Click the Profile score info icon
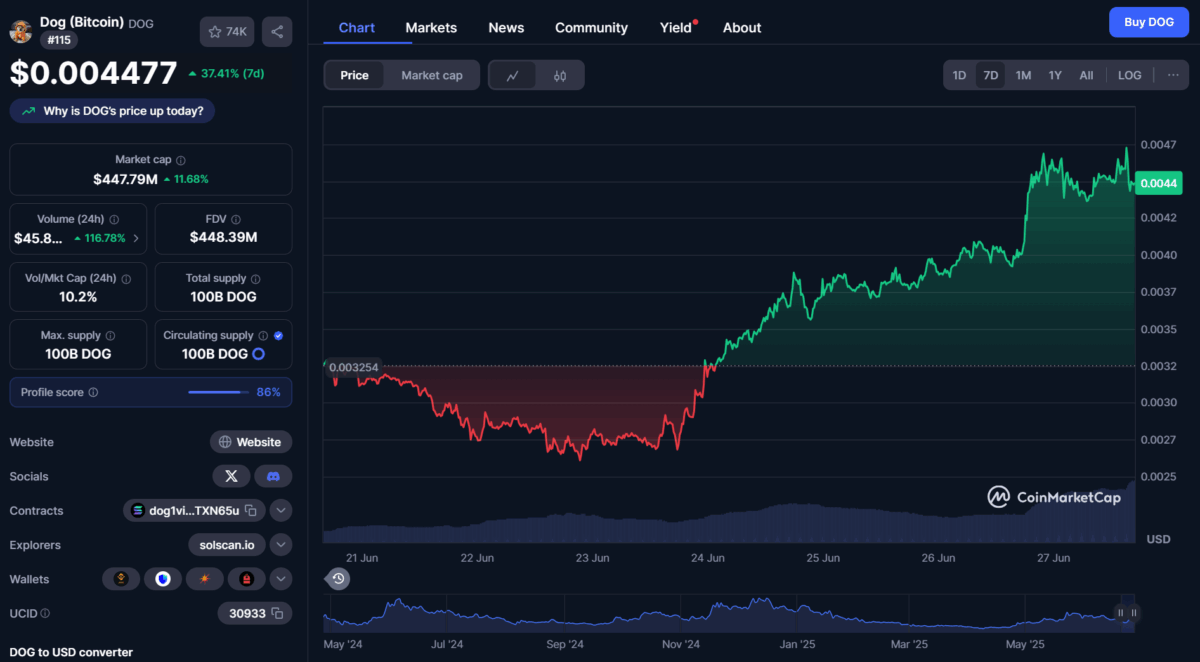The image size is (1200, 662). coord(93,393)
